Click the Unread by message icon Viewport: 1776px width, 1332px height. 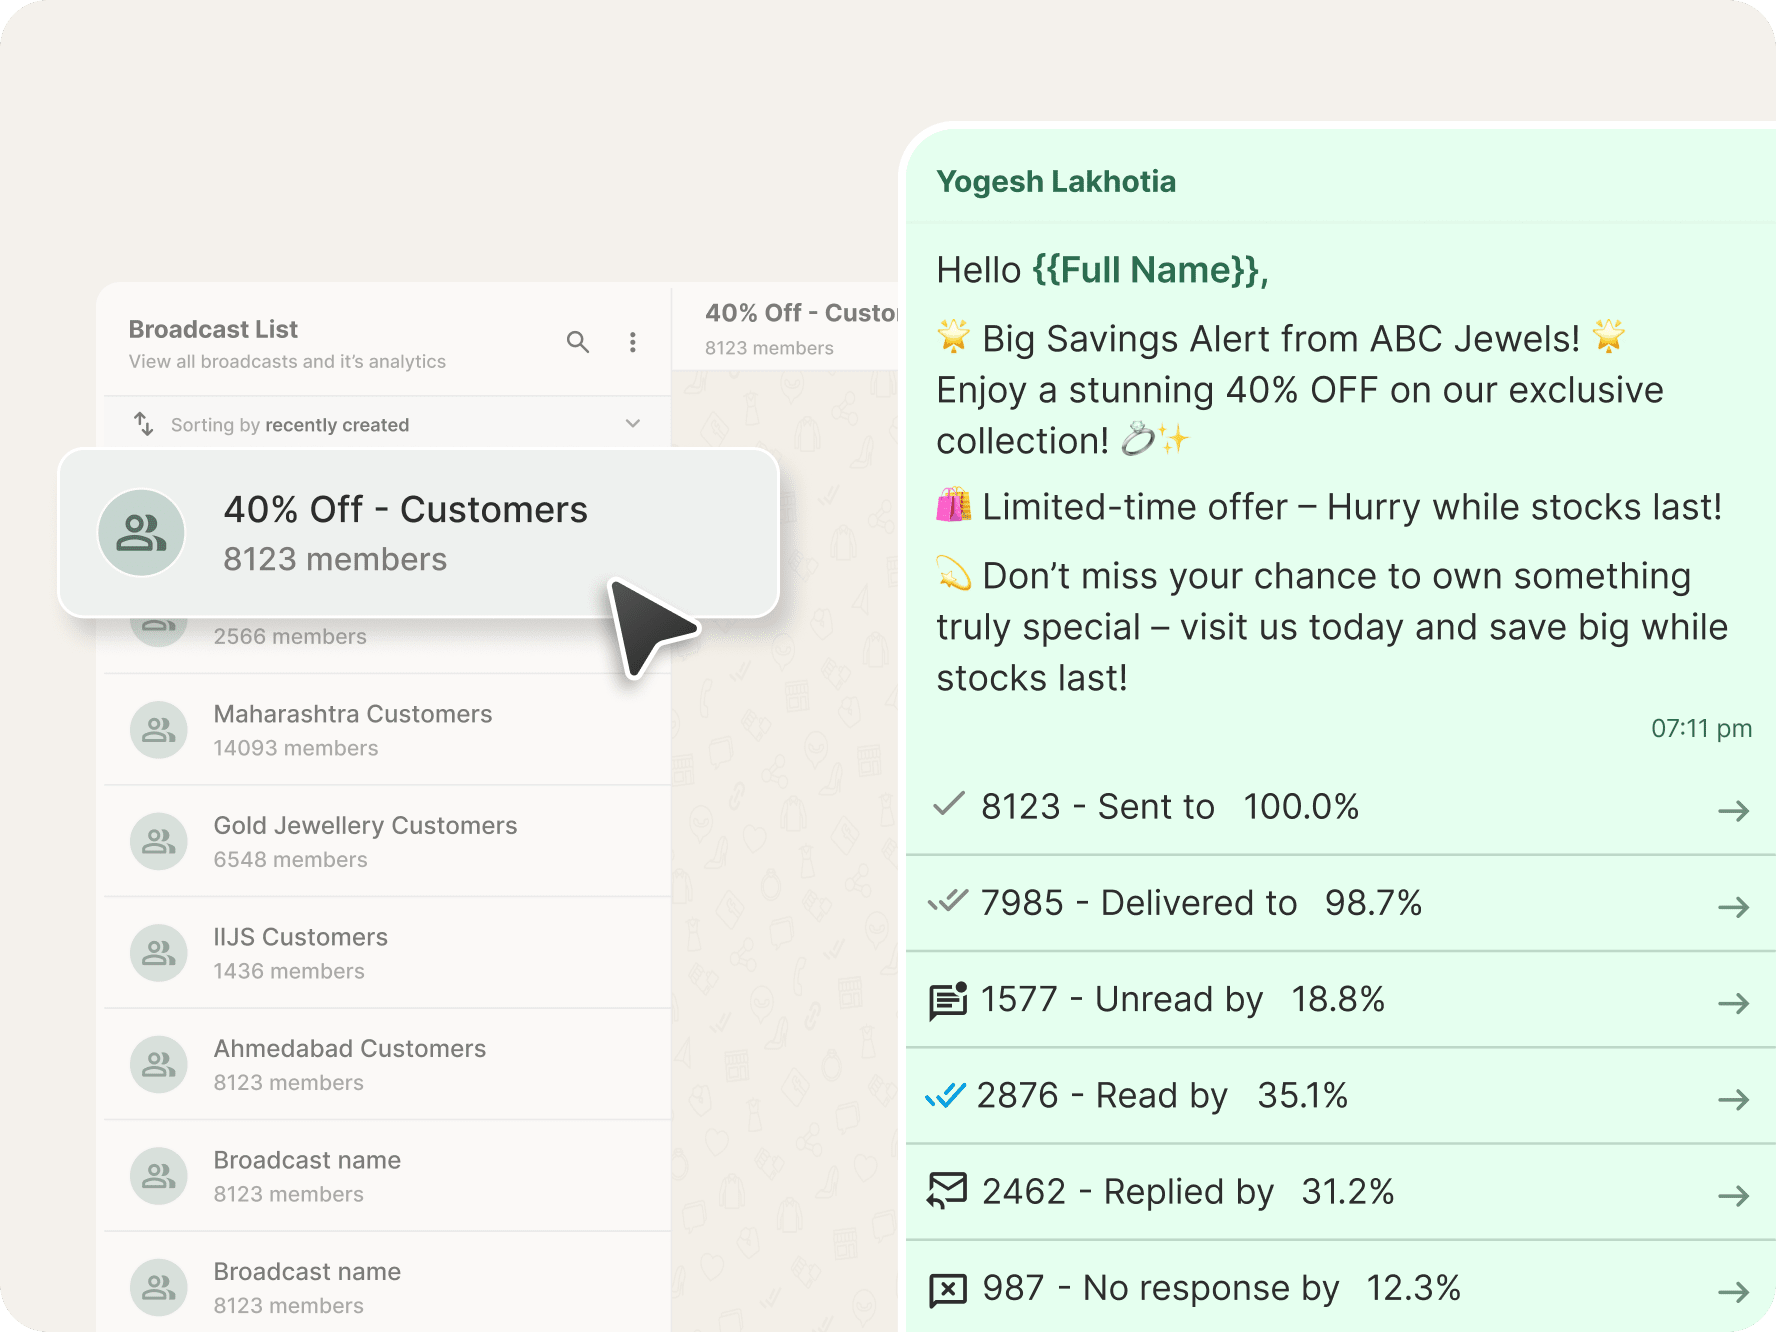click(947, 1001)
